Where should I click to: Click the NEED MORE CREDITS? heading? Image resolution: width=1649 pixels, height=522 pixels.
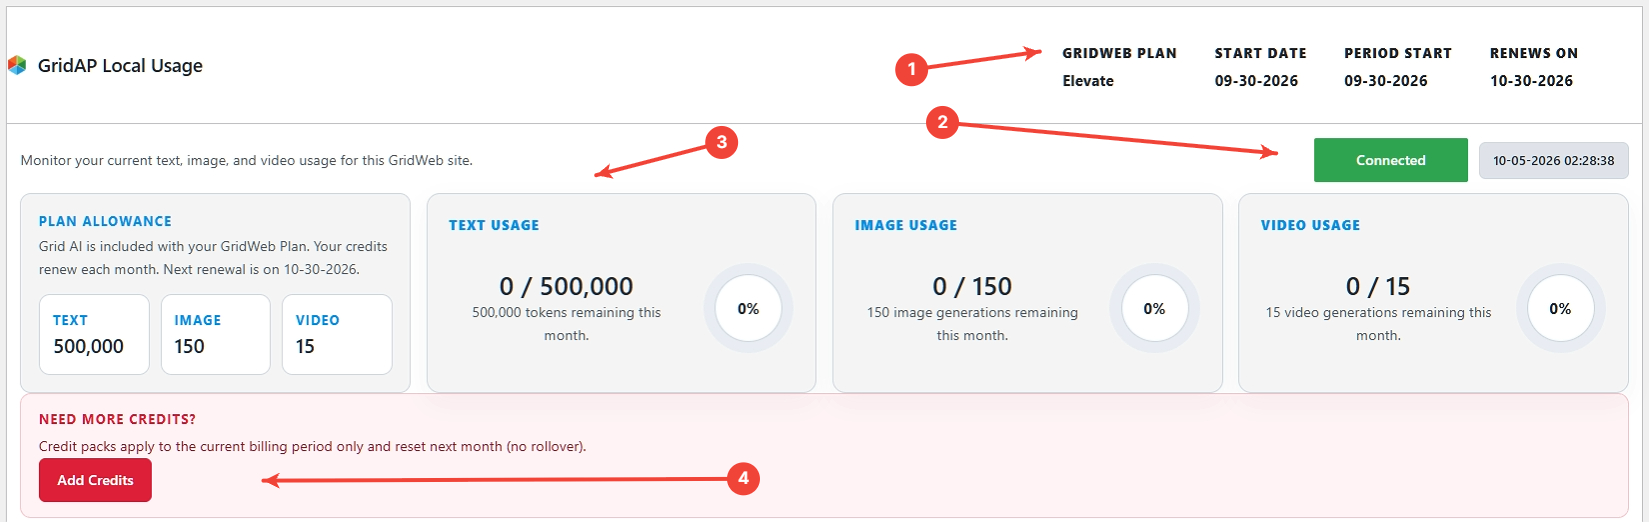pyautogui.click(x=118, y=419)
